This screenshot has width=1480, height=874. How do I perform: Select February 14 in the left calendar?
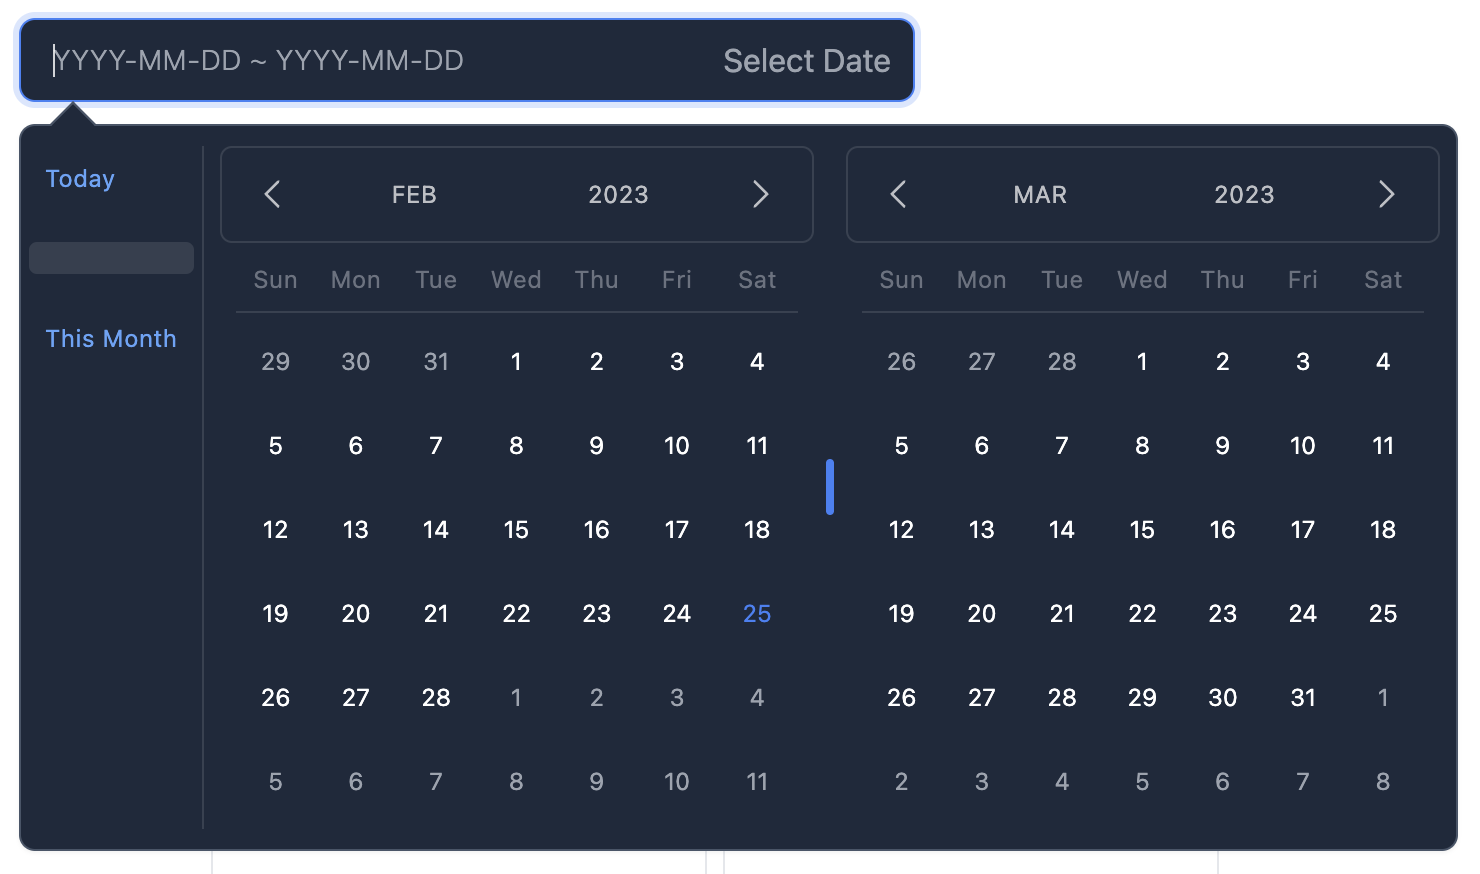point(436,529)
